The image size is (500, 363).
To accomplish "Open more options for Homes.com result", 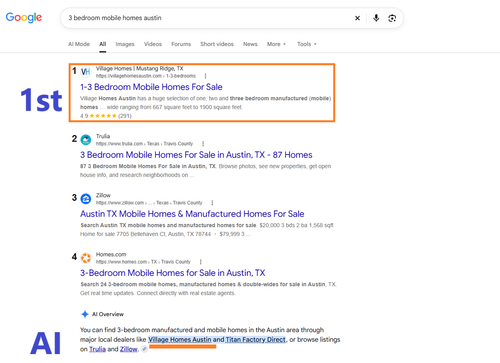I will pos(201,262).
